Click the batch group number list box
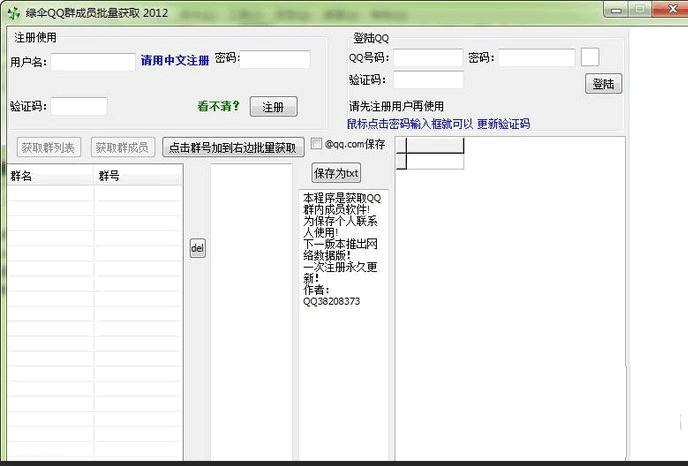 coord(251,312)
